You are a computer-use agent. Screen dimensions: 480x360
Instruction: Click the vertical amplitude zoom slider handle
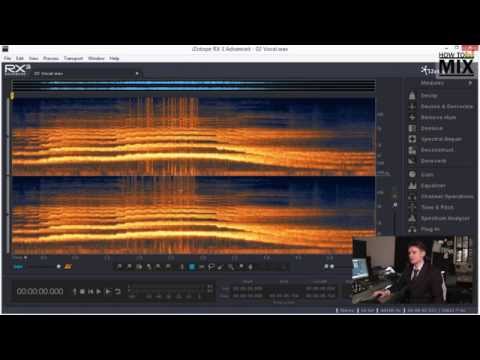coord(395,204)
